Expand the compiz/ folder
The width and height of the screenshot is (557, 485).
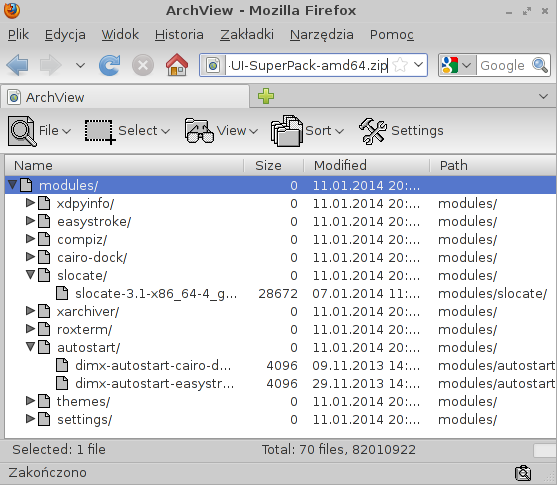tap(30, 239)
